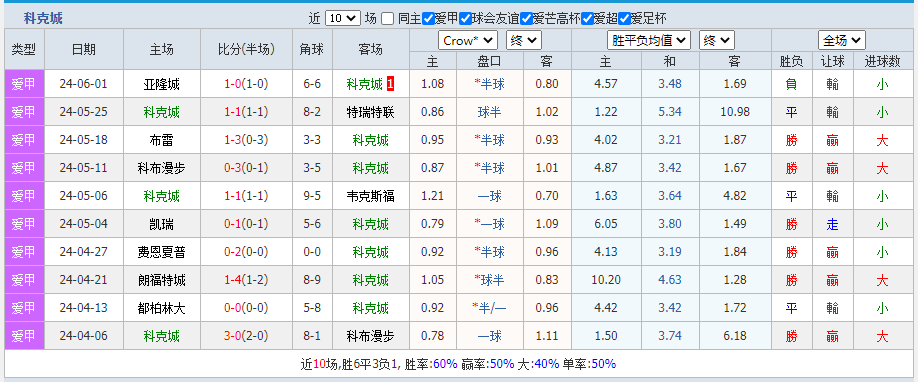The image size is (918, 382).
Task: Open away team 科布漫步 in 24-04-06 row
Action: point(371,336)
